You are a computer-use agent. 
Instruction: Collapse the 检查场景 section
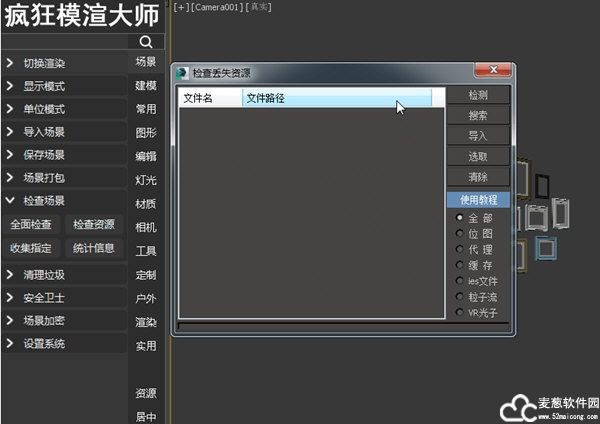pyautogui.click(x=62, y=200)
